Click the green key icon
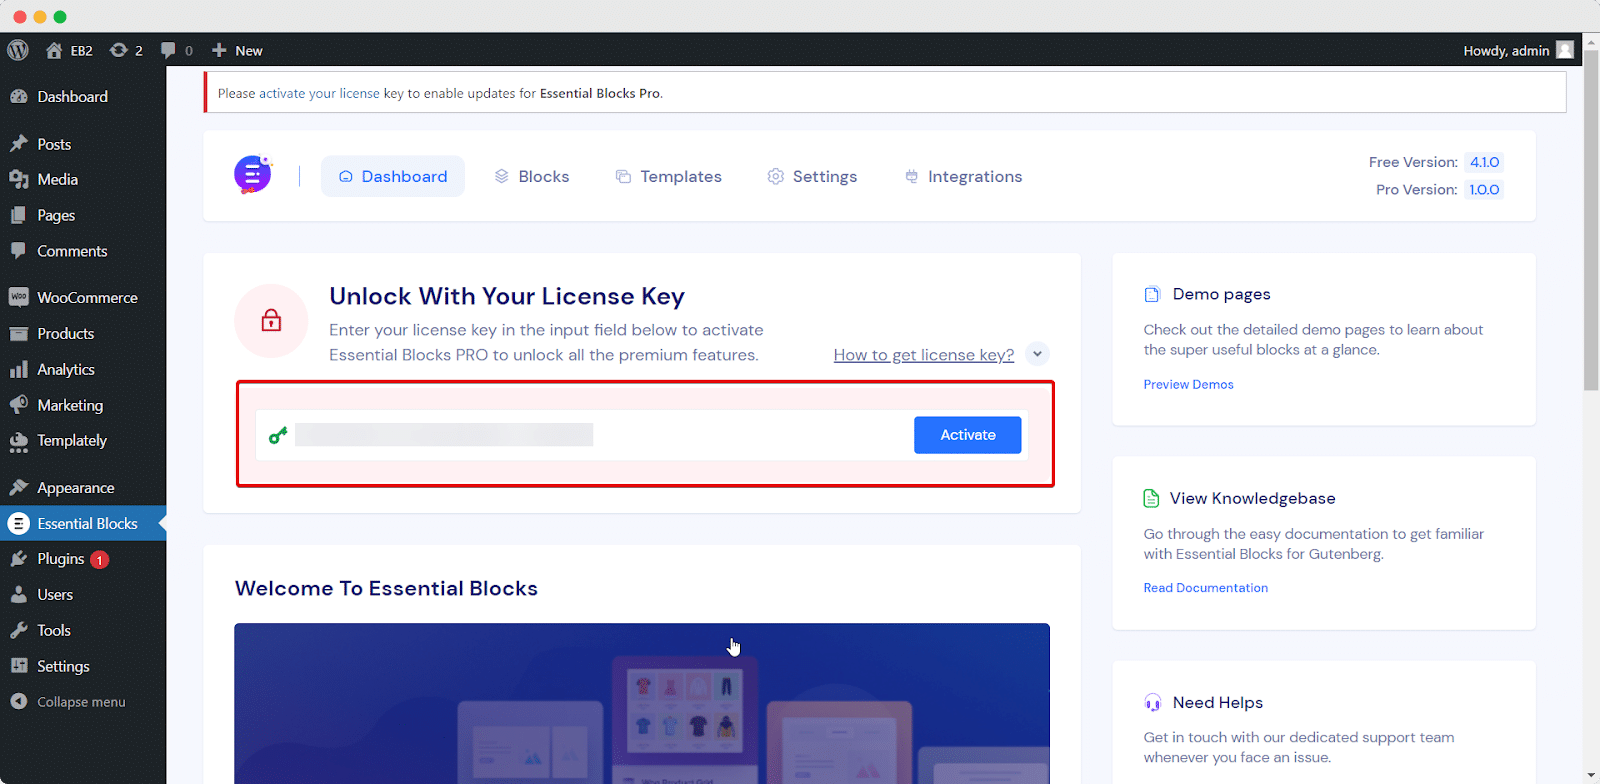The height and width of the screenshot is (784, 1600). pos(278,435)
